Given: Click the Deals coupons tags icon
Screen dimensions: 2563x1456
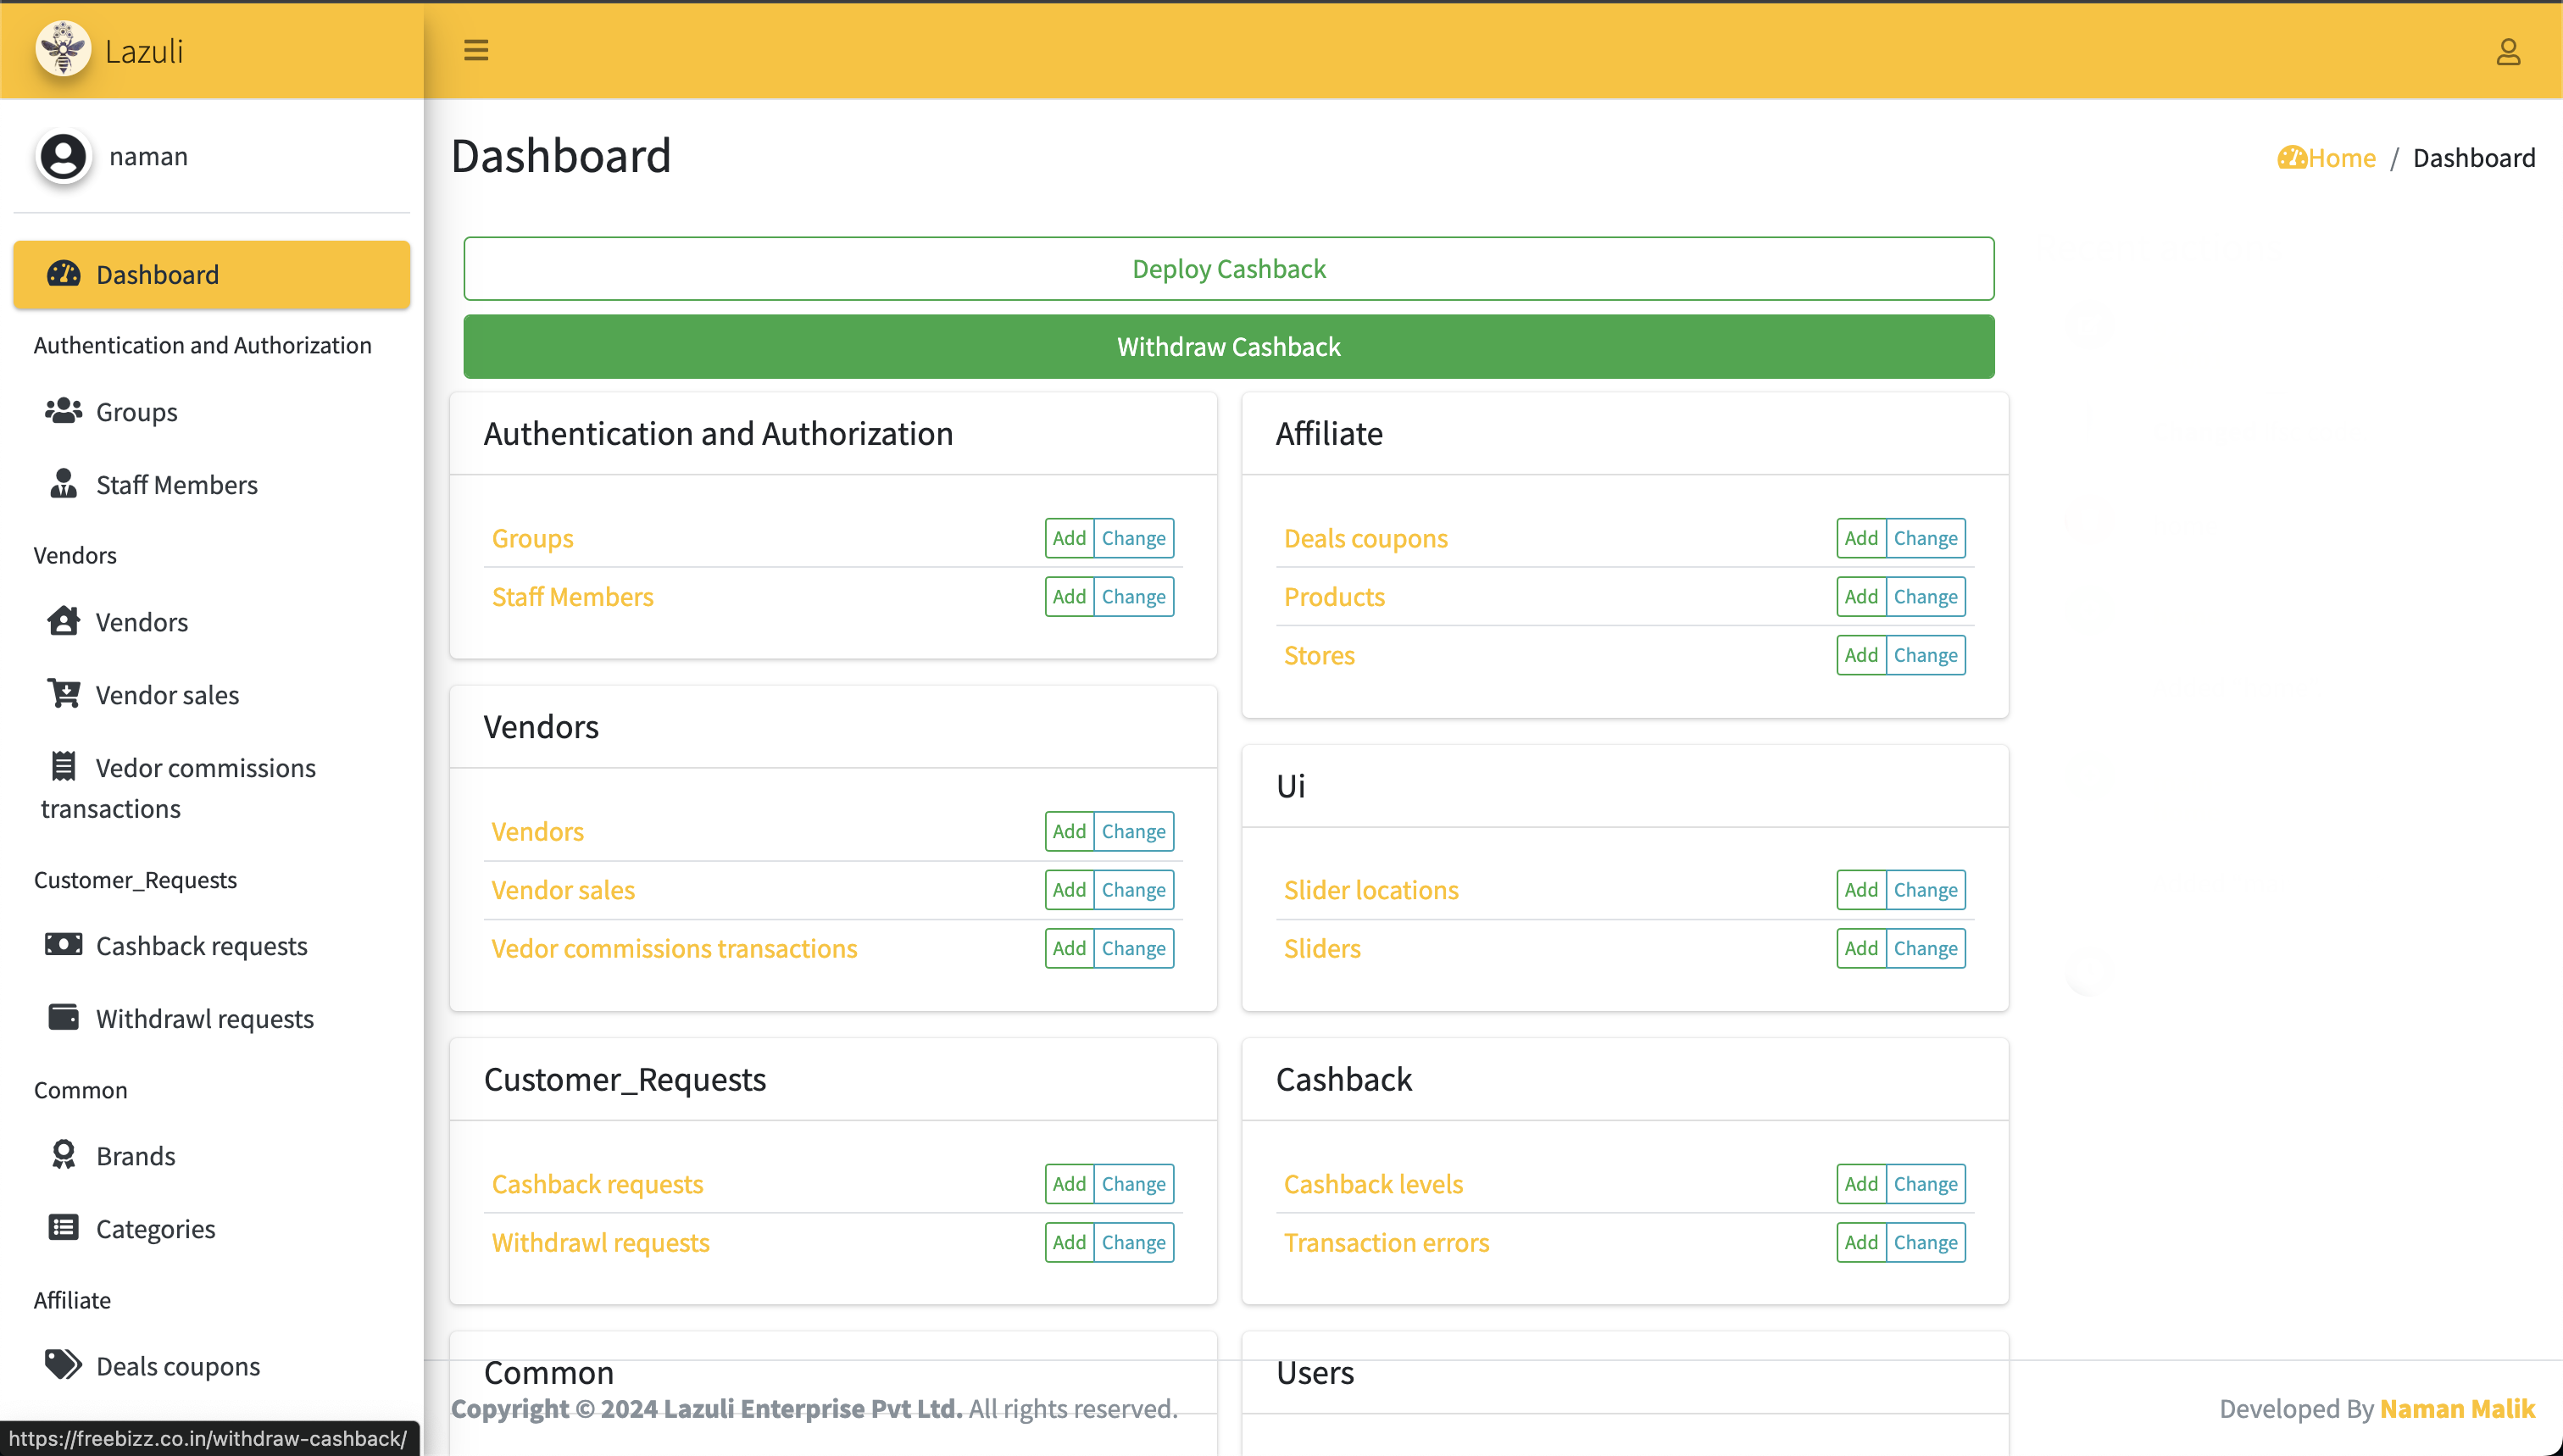Looking at the screenshot, I should tap(64, 1364).
